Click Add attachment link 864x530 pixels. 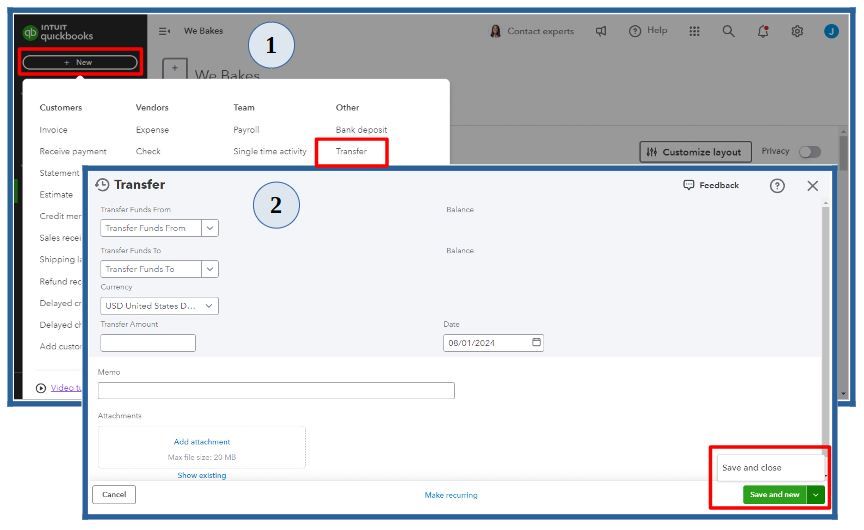click(x=202, y=441)
